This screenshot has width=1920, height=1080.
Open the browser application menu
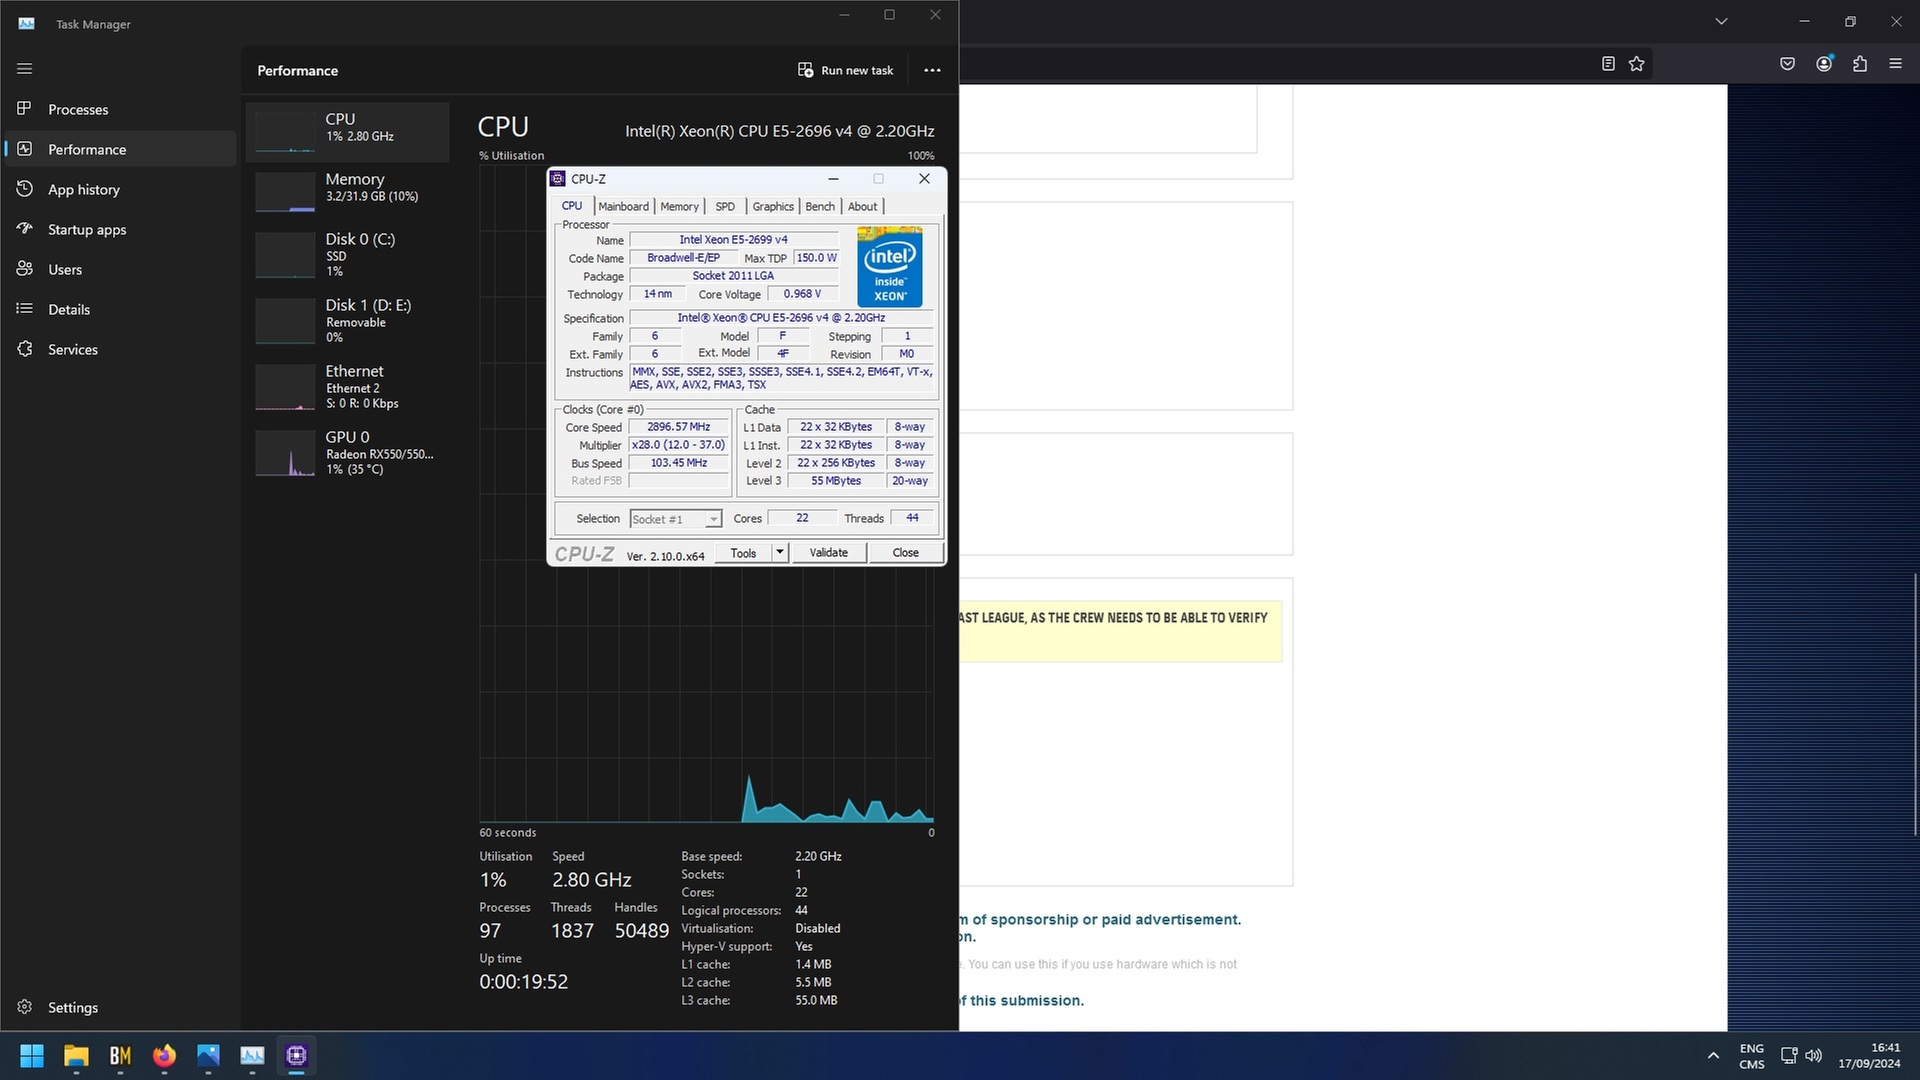[1895, 64]
